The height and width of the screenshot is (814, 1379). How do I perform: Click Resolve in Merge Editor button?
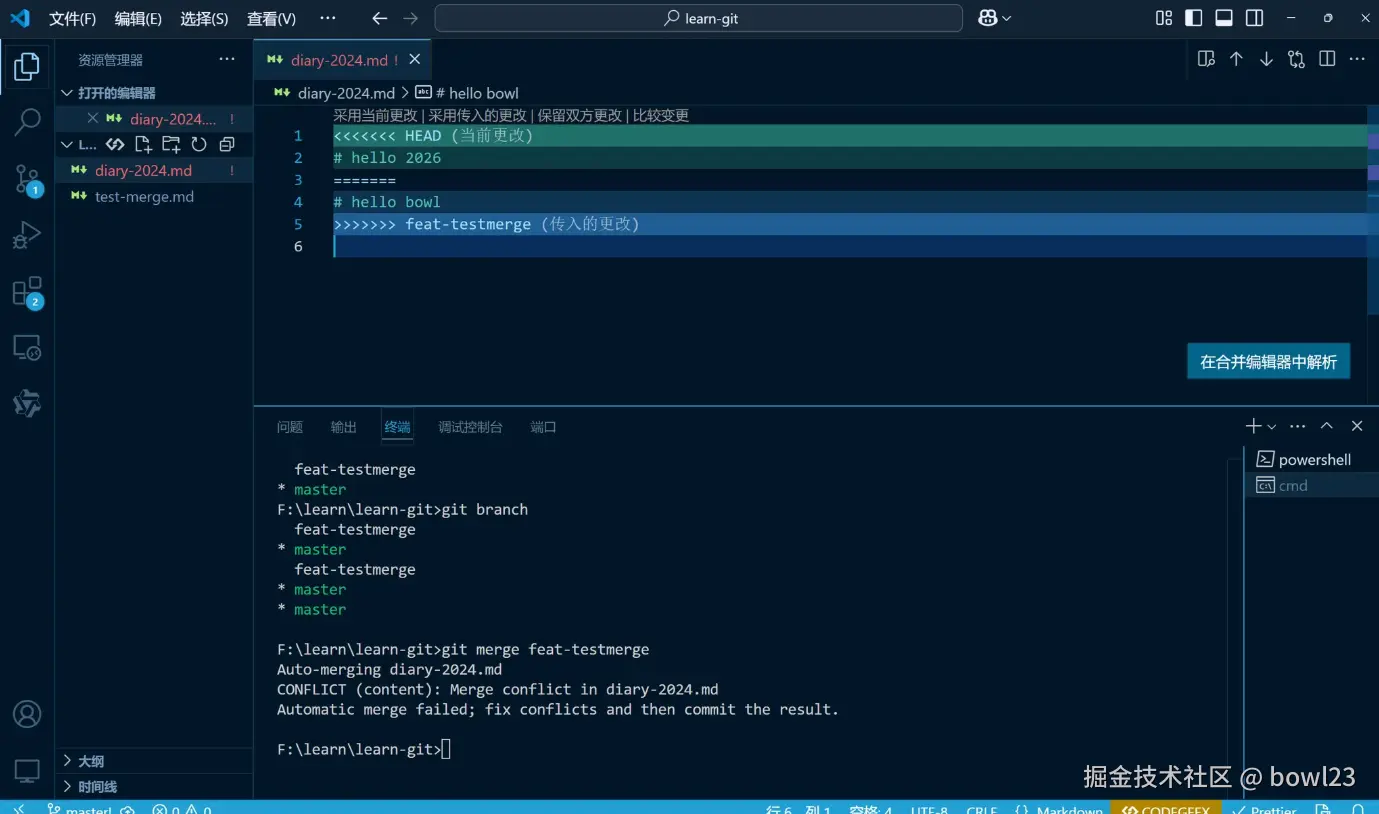pyautogui.click(x=1268, y=362)
